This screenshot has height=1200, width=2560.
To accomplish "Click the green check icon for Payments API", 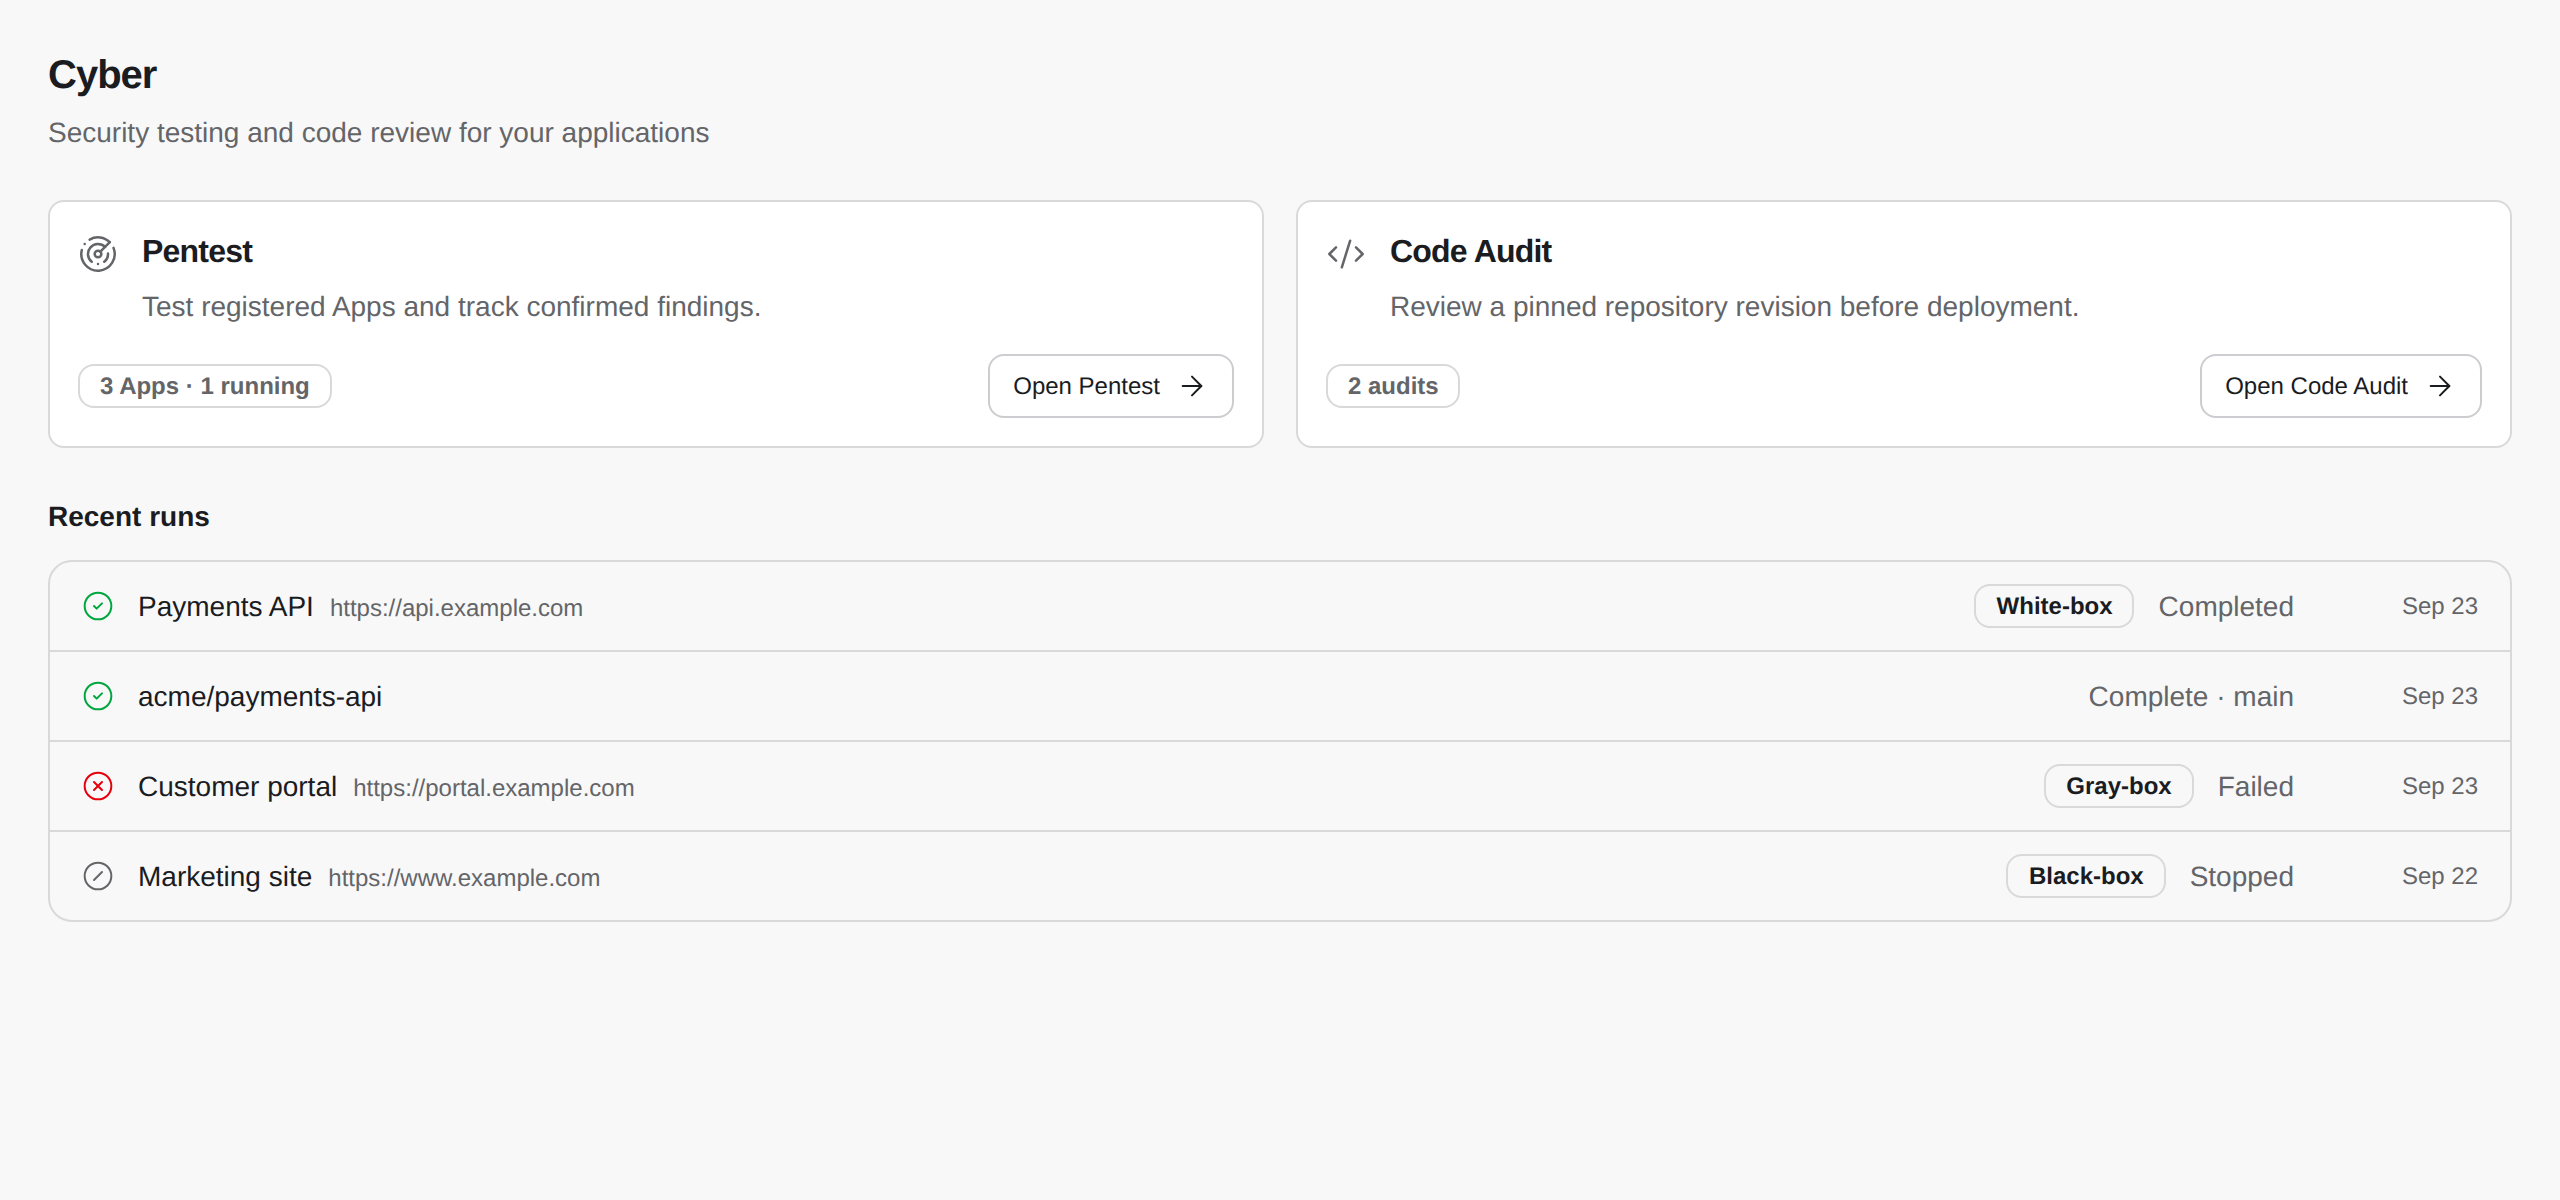I will click(x=98, y=606).
